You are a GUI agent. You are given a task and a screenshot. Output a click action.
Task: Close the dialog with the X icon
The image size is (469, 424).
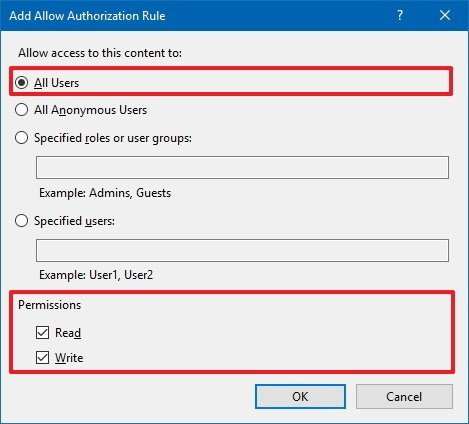point(445,15)
